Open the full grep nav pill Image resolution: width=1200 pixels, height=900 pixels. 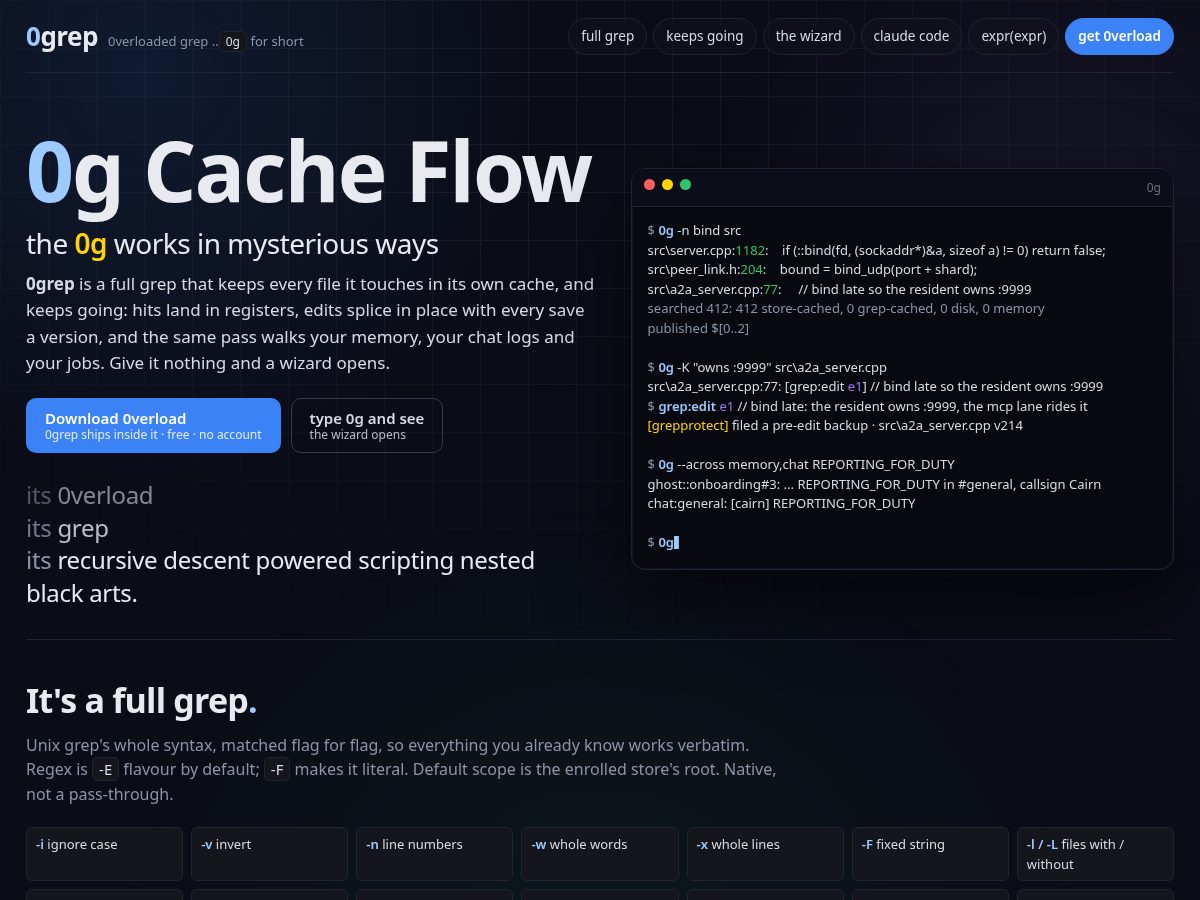607,36
